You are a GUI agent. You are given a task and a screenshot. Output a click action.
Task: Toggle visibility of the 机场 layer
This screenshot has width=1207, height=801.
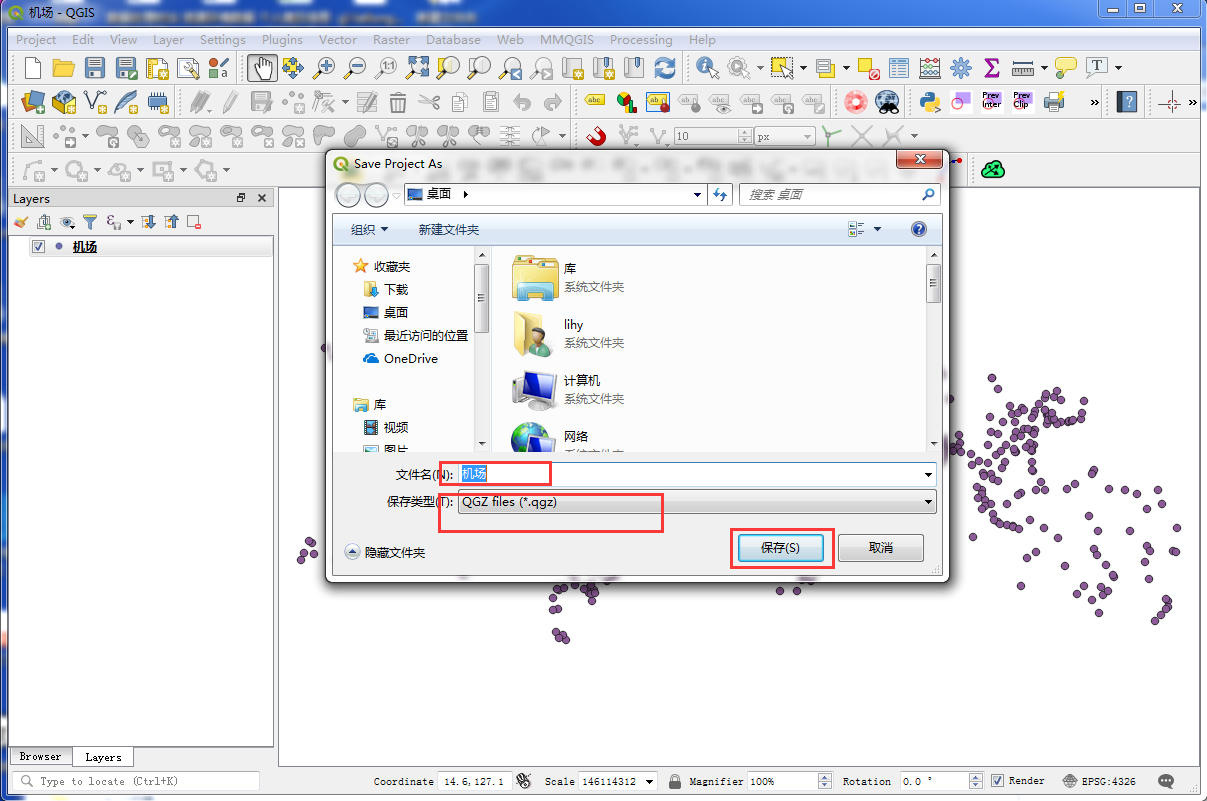tap(38, 247)
